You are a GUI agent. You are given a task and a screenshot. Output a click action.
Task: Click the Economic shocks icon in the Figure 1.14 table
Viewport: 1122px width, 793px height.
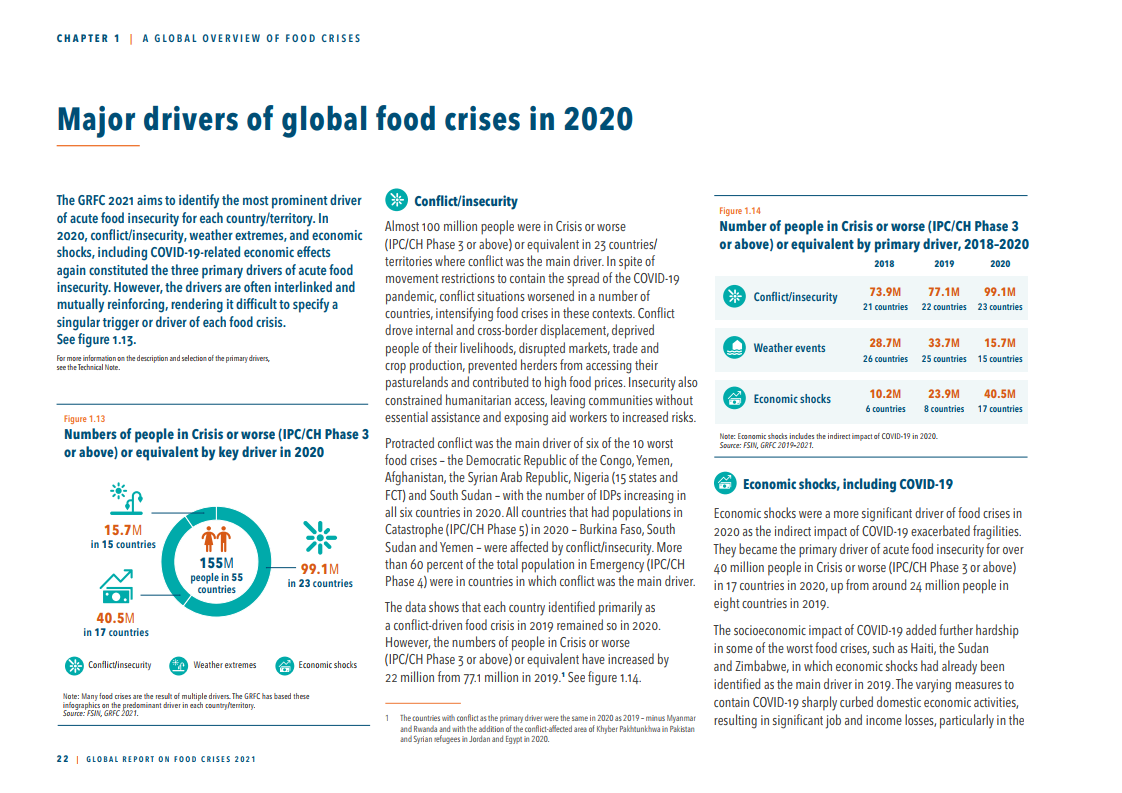click(x=735, y=398)
